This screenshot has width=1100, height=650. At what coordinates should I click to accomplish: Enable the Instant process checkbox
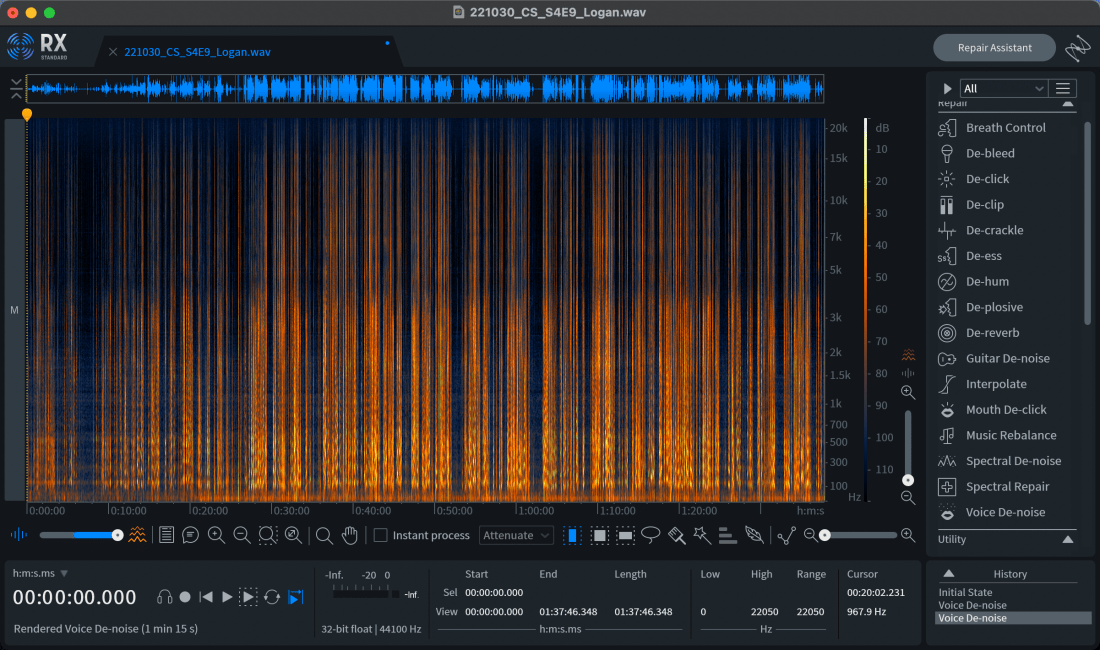pos(381,535)
